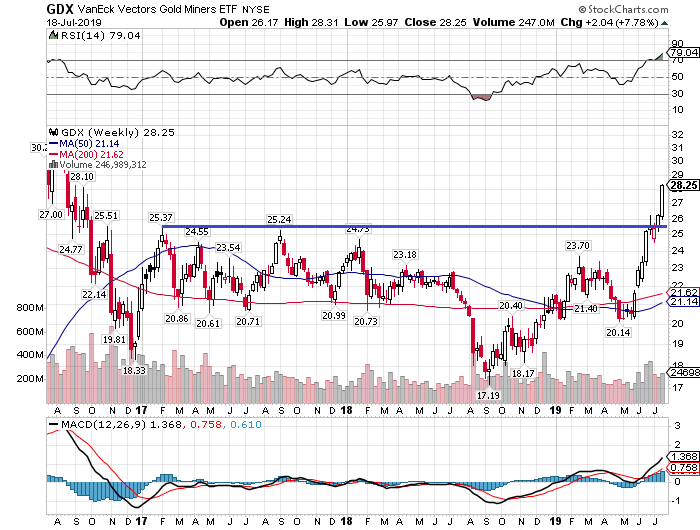This screenshot has width=700, height=530.
Task: Click the 27.00 price annotation
Action: 51,215
